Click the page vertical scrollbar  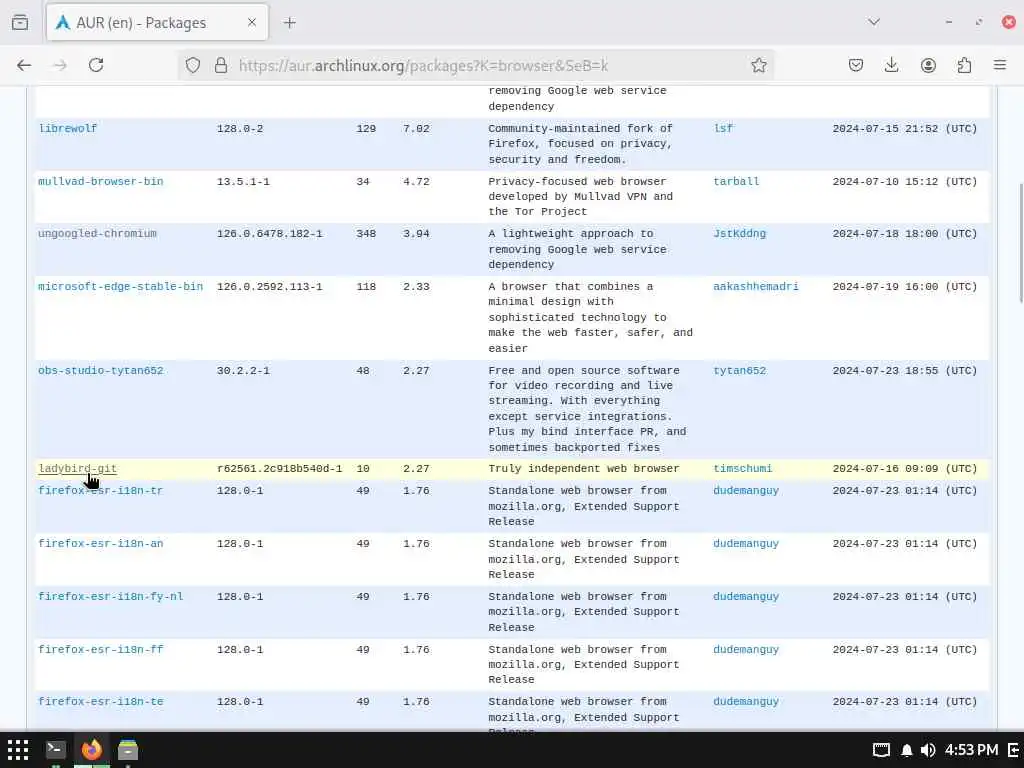[x=1019, y=242]
